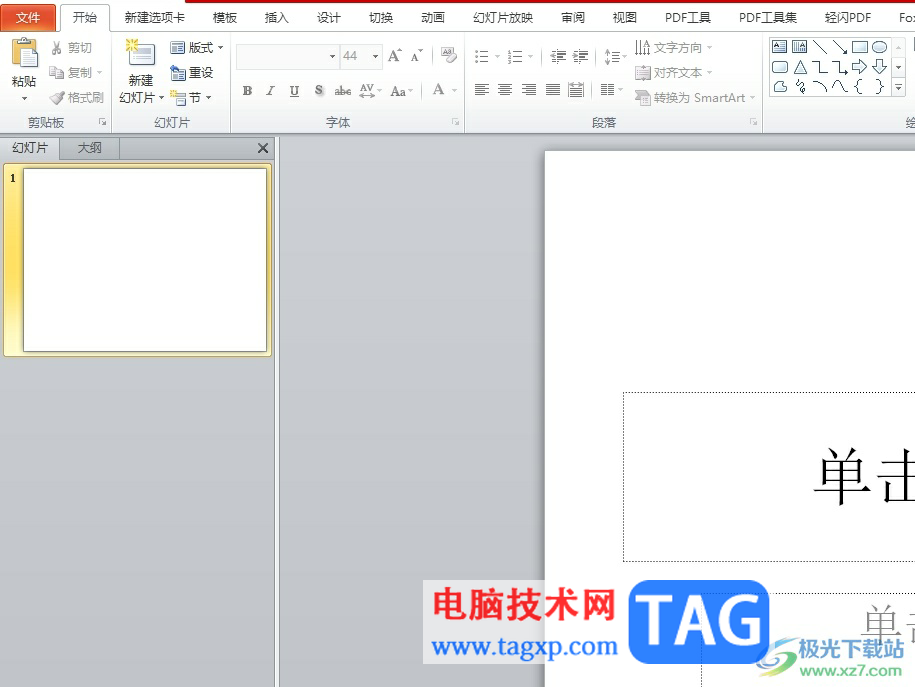915x687 pixels.
Task: Open the Paragraph dialog launcher
Action: [753, 122]
